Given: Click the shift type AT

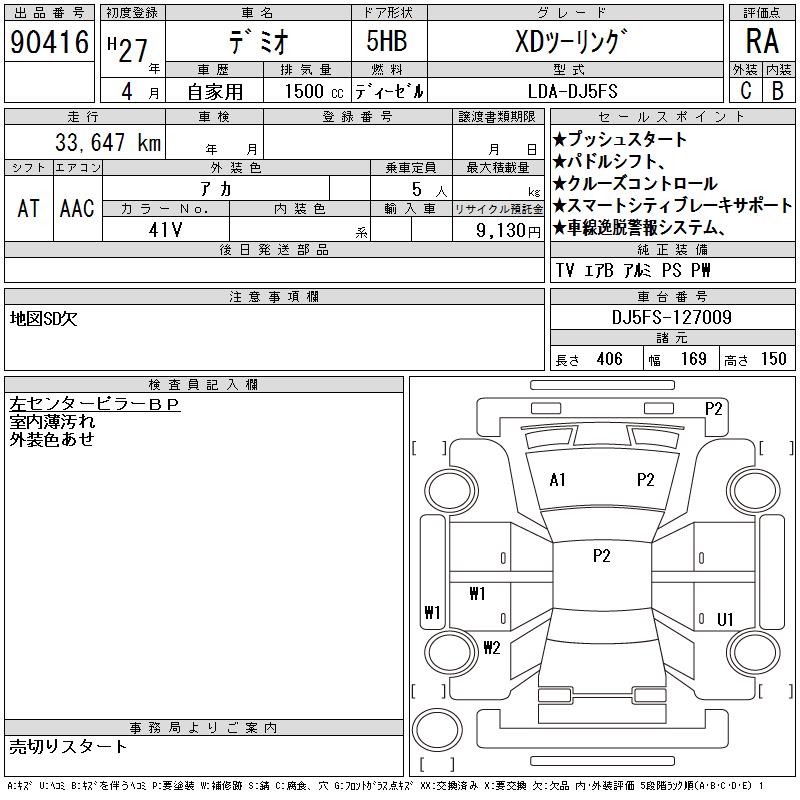Looking at the screenshot, I should click(29, 208).
